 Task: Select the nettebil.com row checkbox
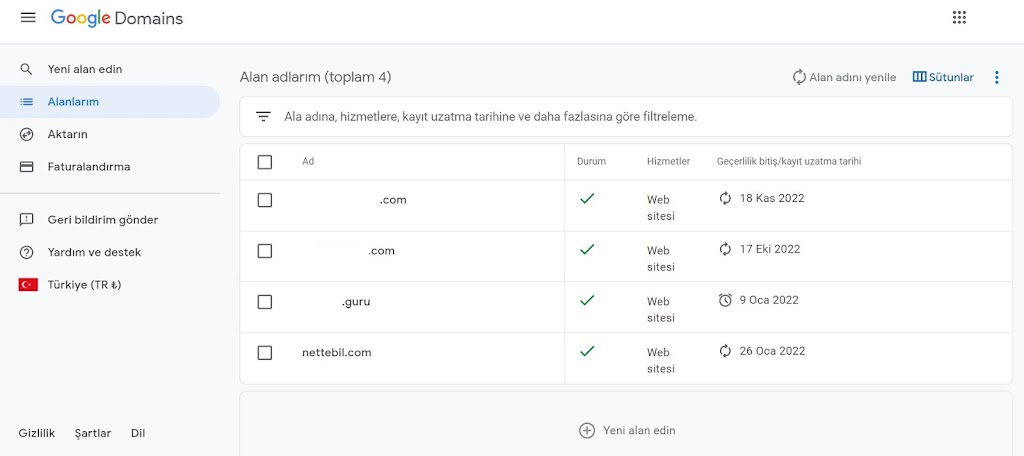coord(265,353)
